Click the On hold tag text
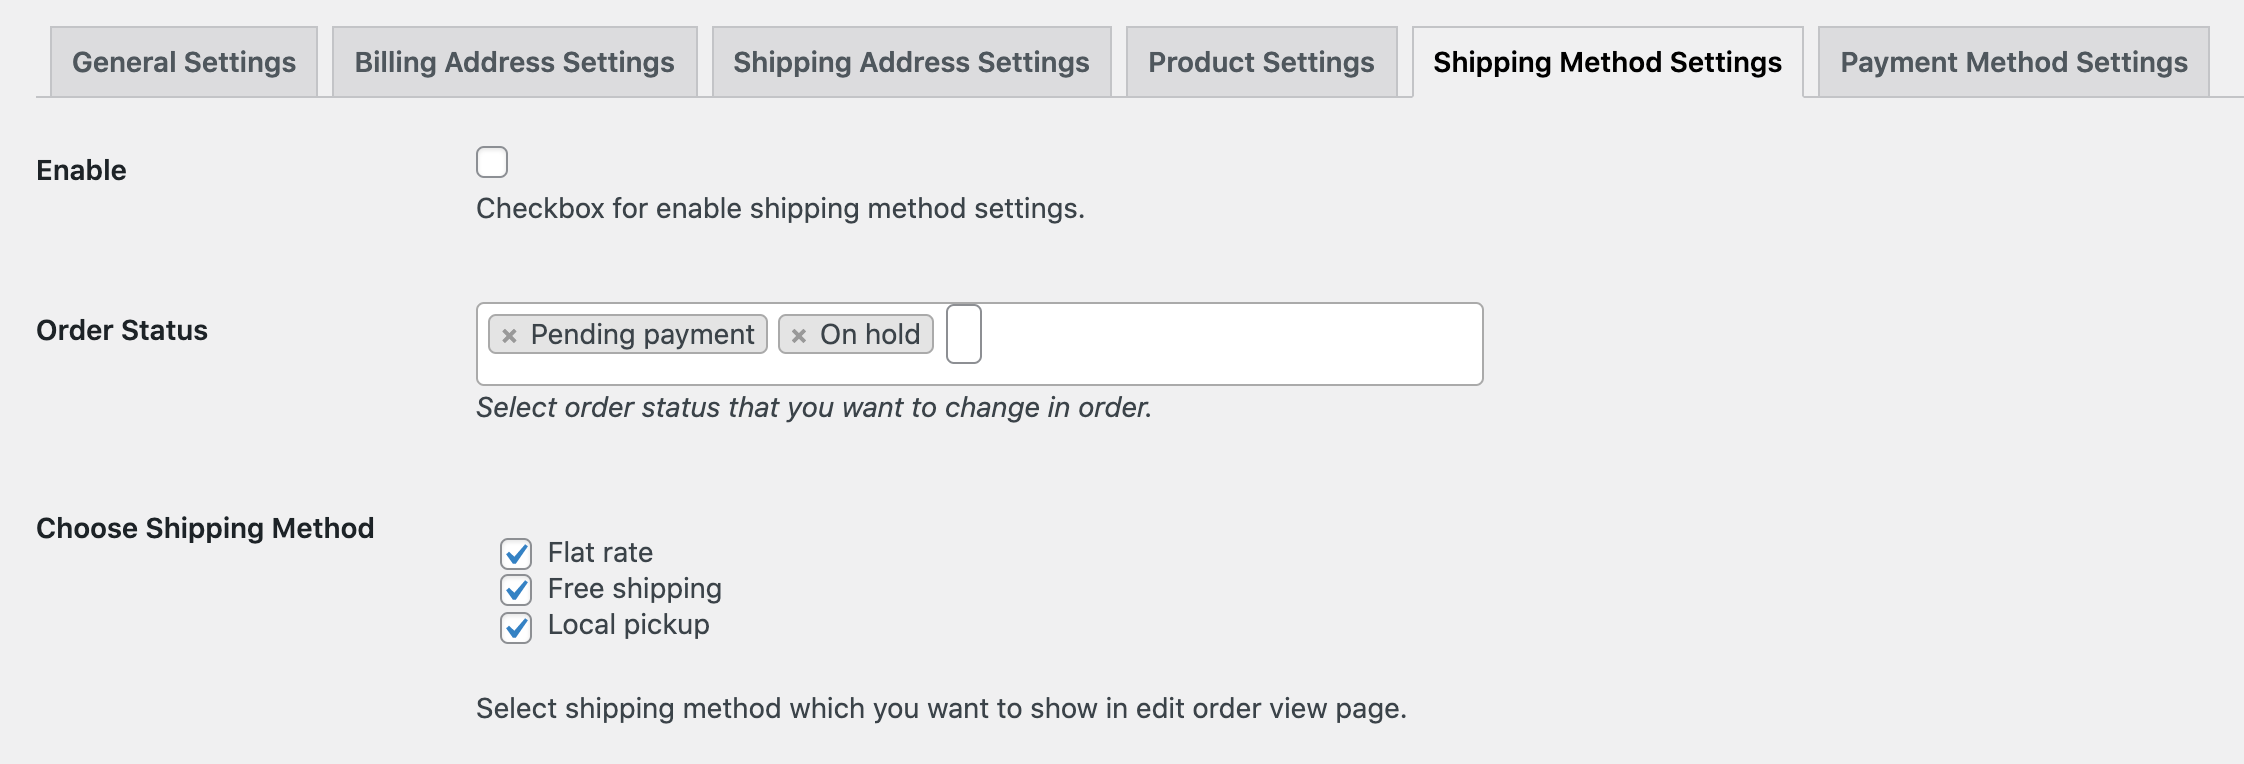This screenshot has width=2244, height=764. point(870,334)
